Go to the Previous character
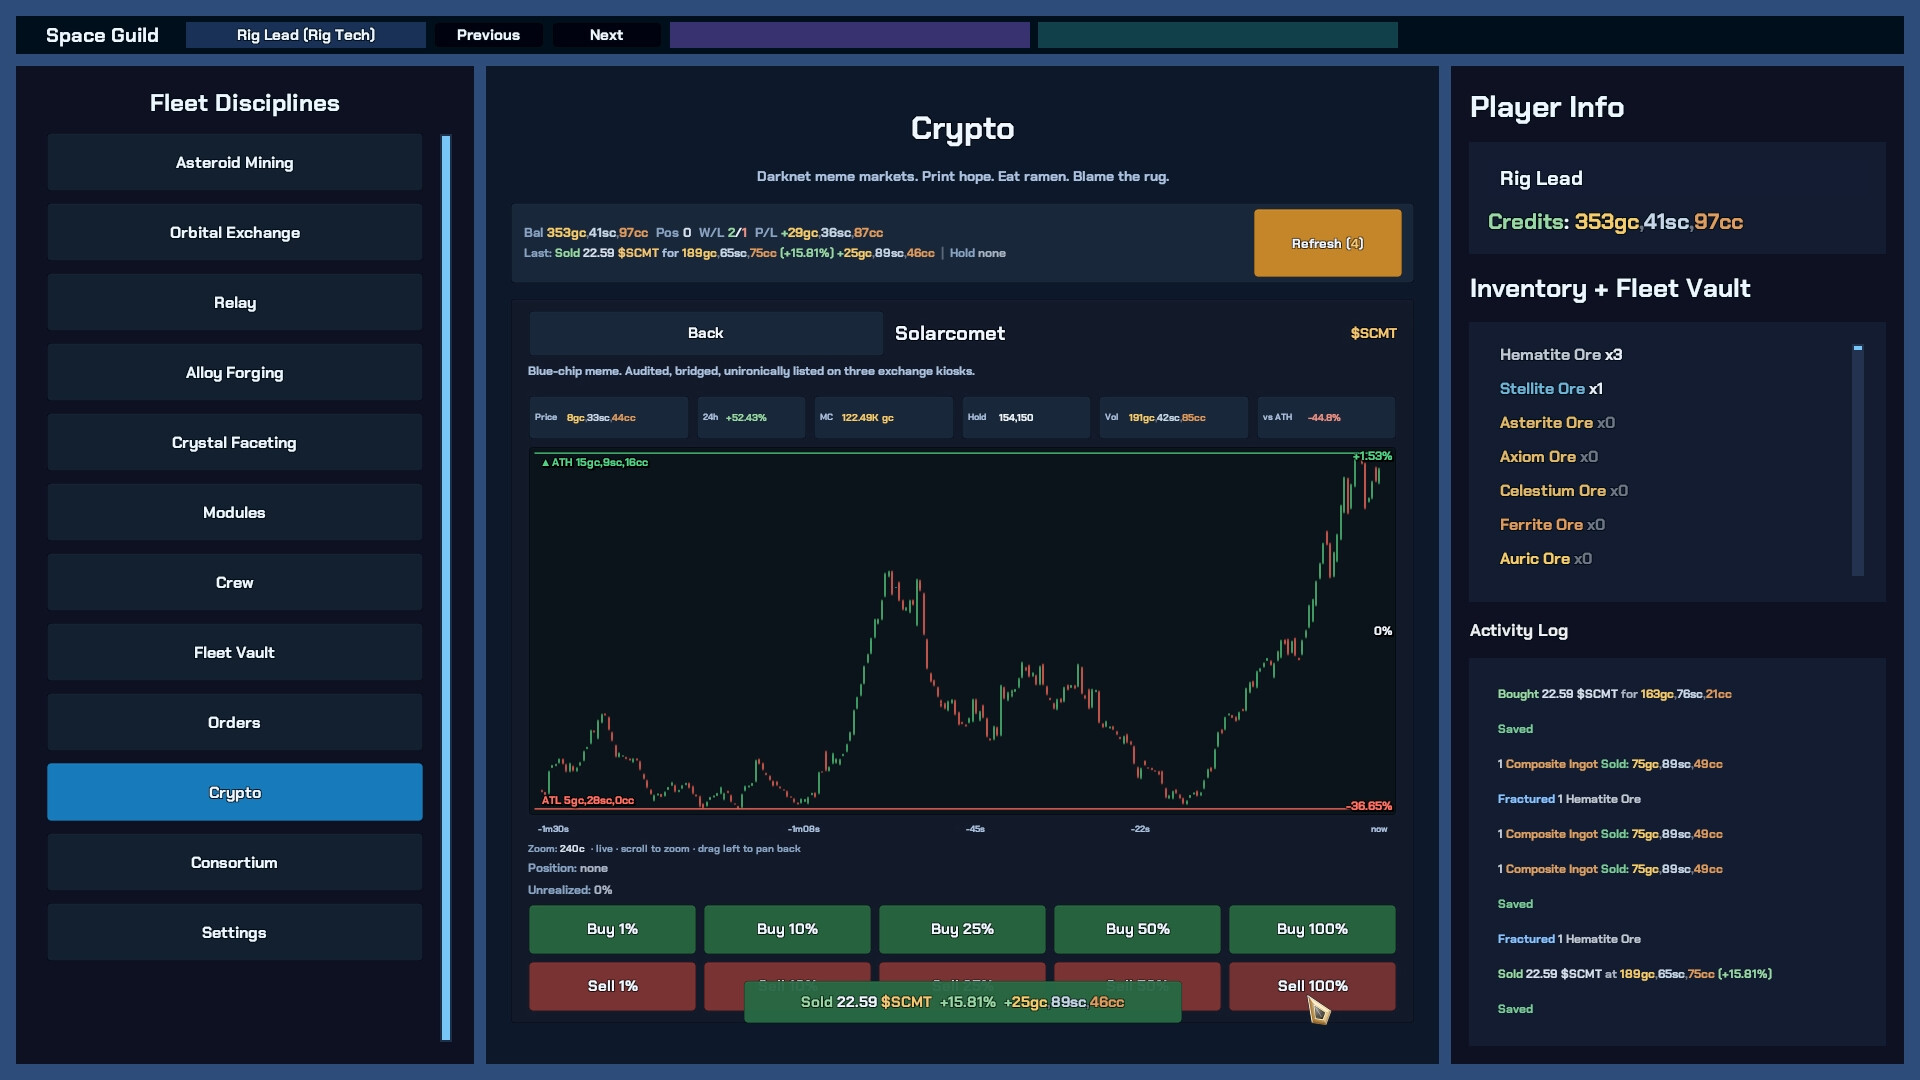Viewport: 1920px width, 1080px height. tap(488, 35)
